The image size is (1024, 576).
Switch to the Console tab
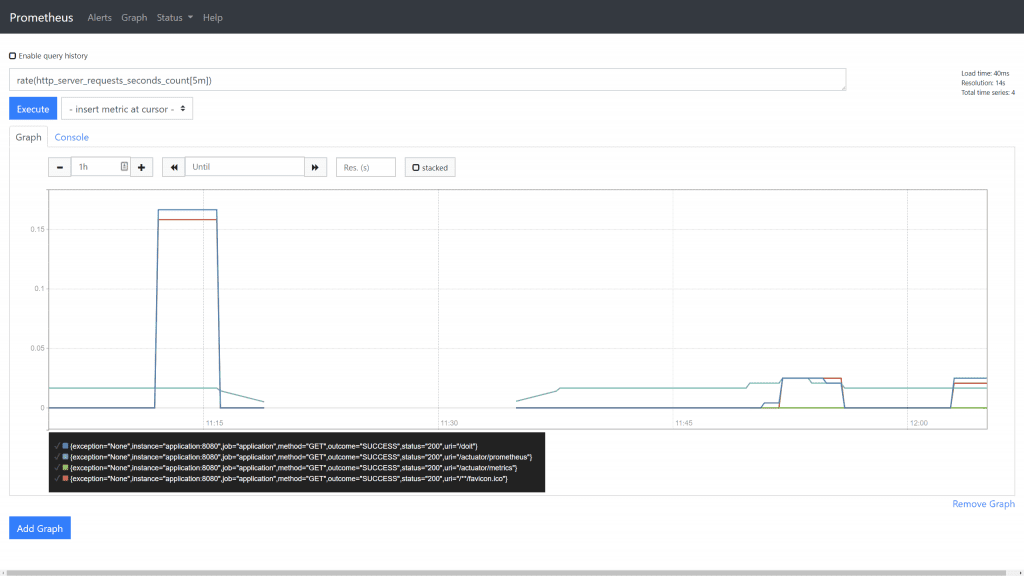coord(72,137)
